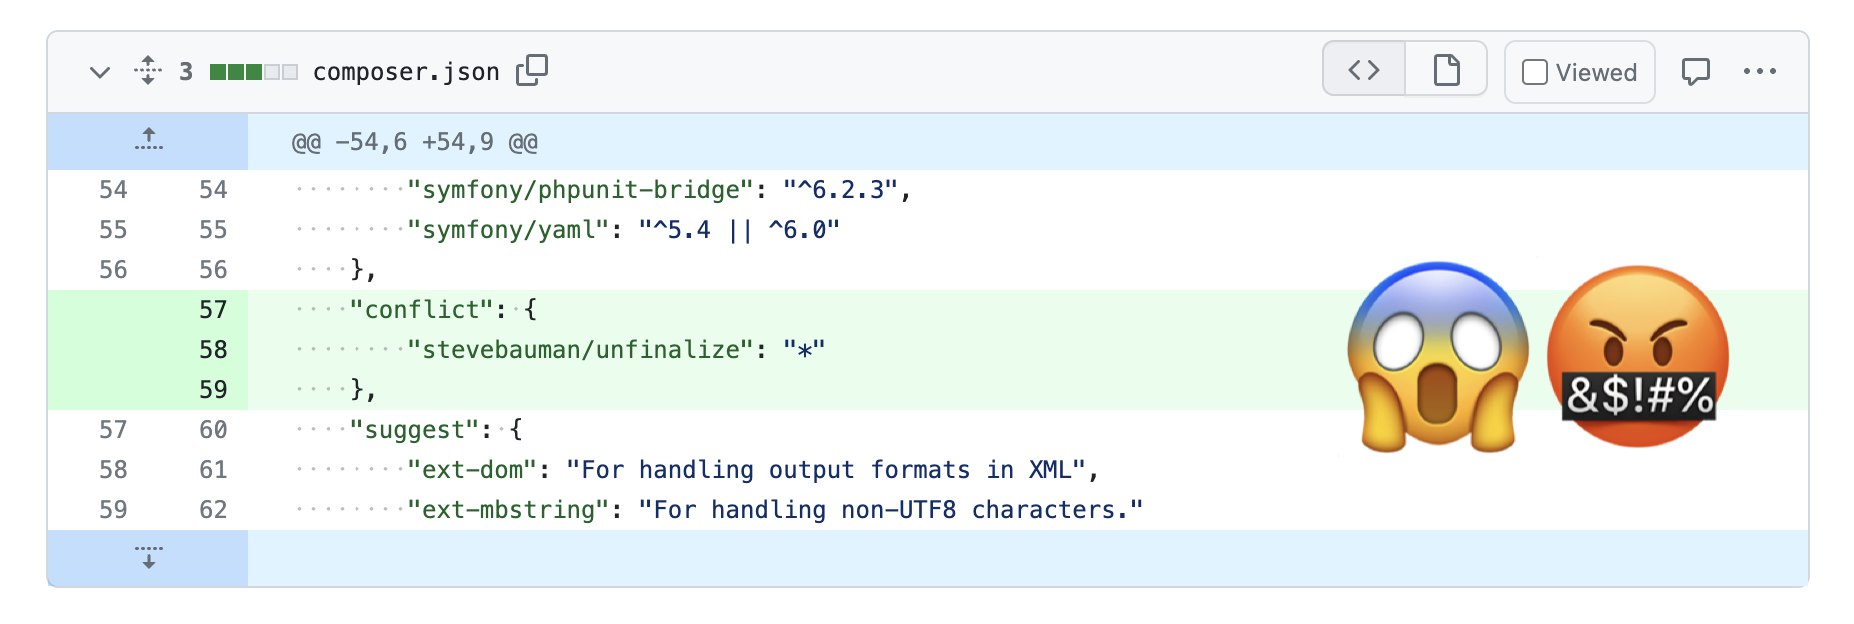Switch to source diff view
Screen dimensions: 1854x624
click(1364, 69)
